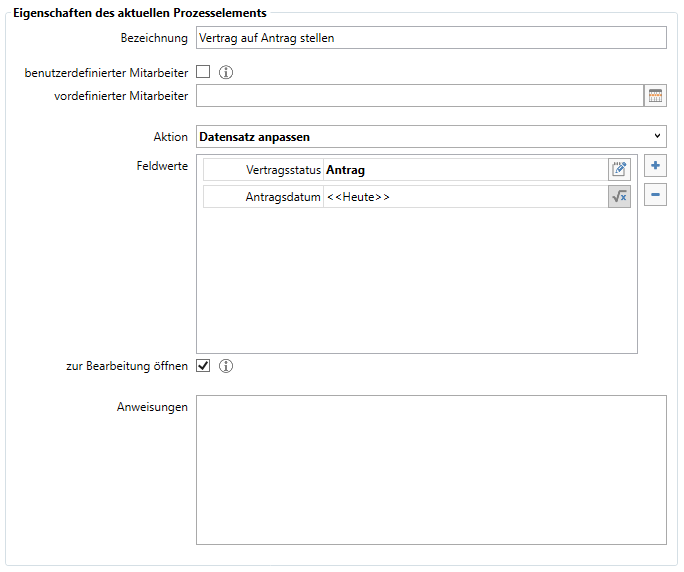
Task: Show info for zur Bearbeitung öffnen
Action: click(x=226, y=366)
